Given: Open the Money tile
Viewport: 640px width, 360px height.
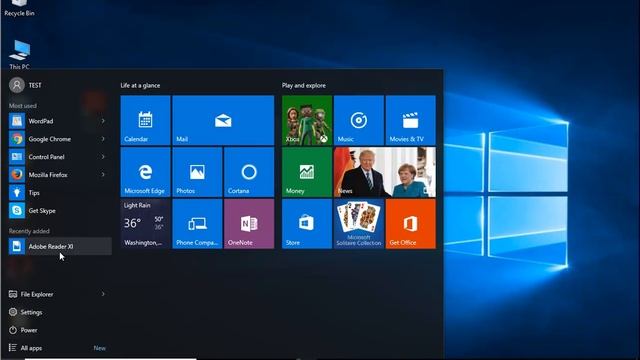Looking at the screenshot, I should [x=307, y=172].
